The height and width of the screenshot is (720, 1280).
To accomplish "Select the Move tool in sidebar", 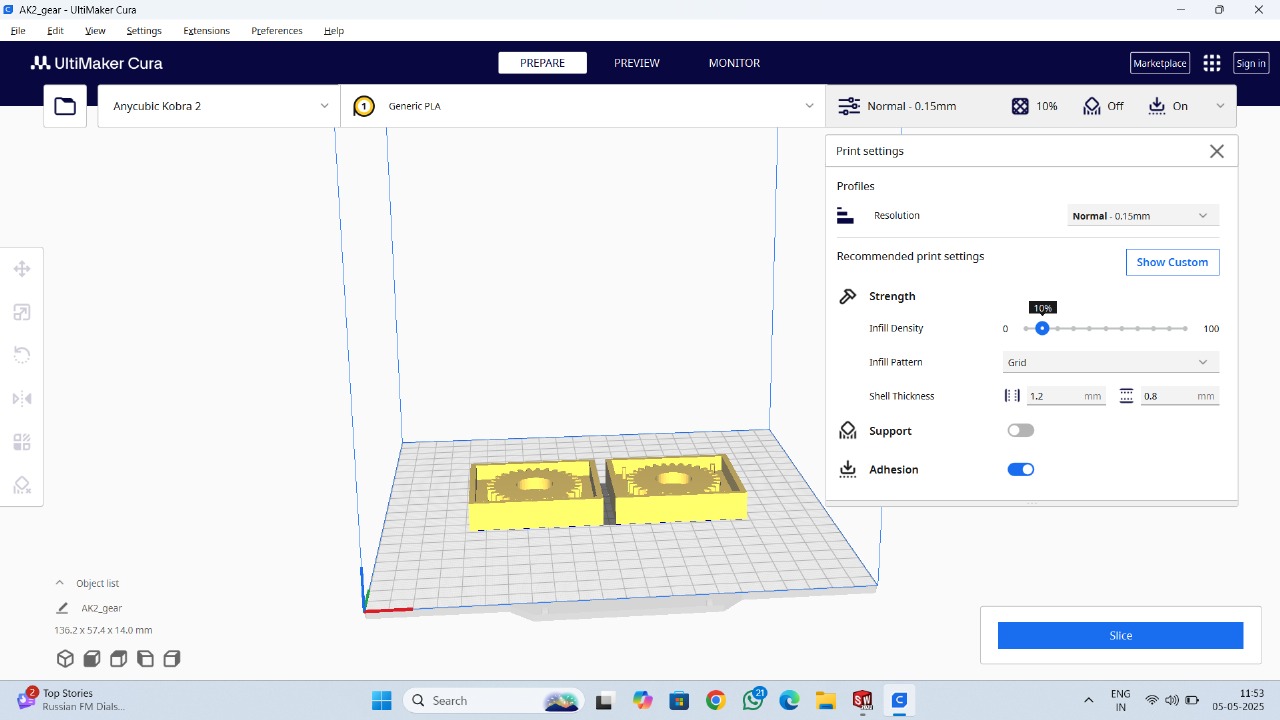I will pyautogui.click(x=22, y=269).
